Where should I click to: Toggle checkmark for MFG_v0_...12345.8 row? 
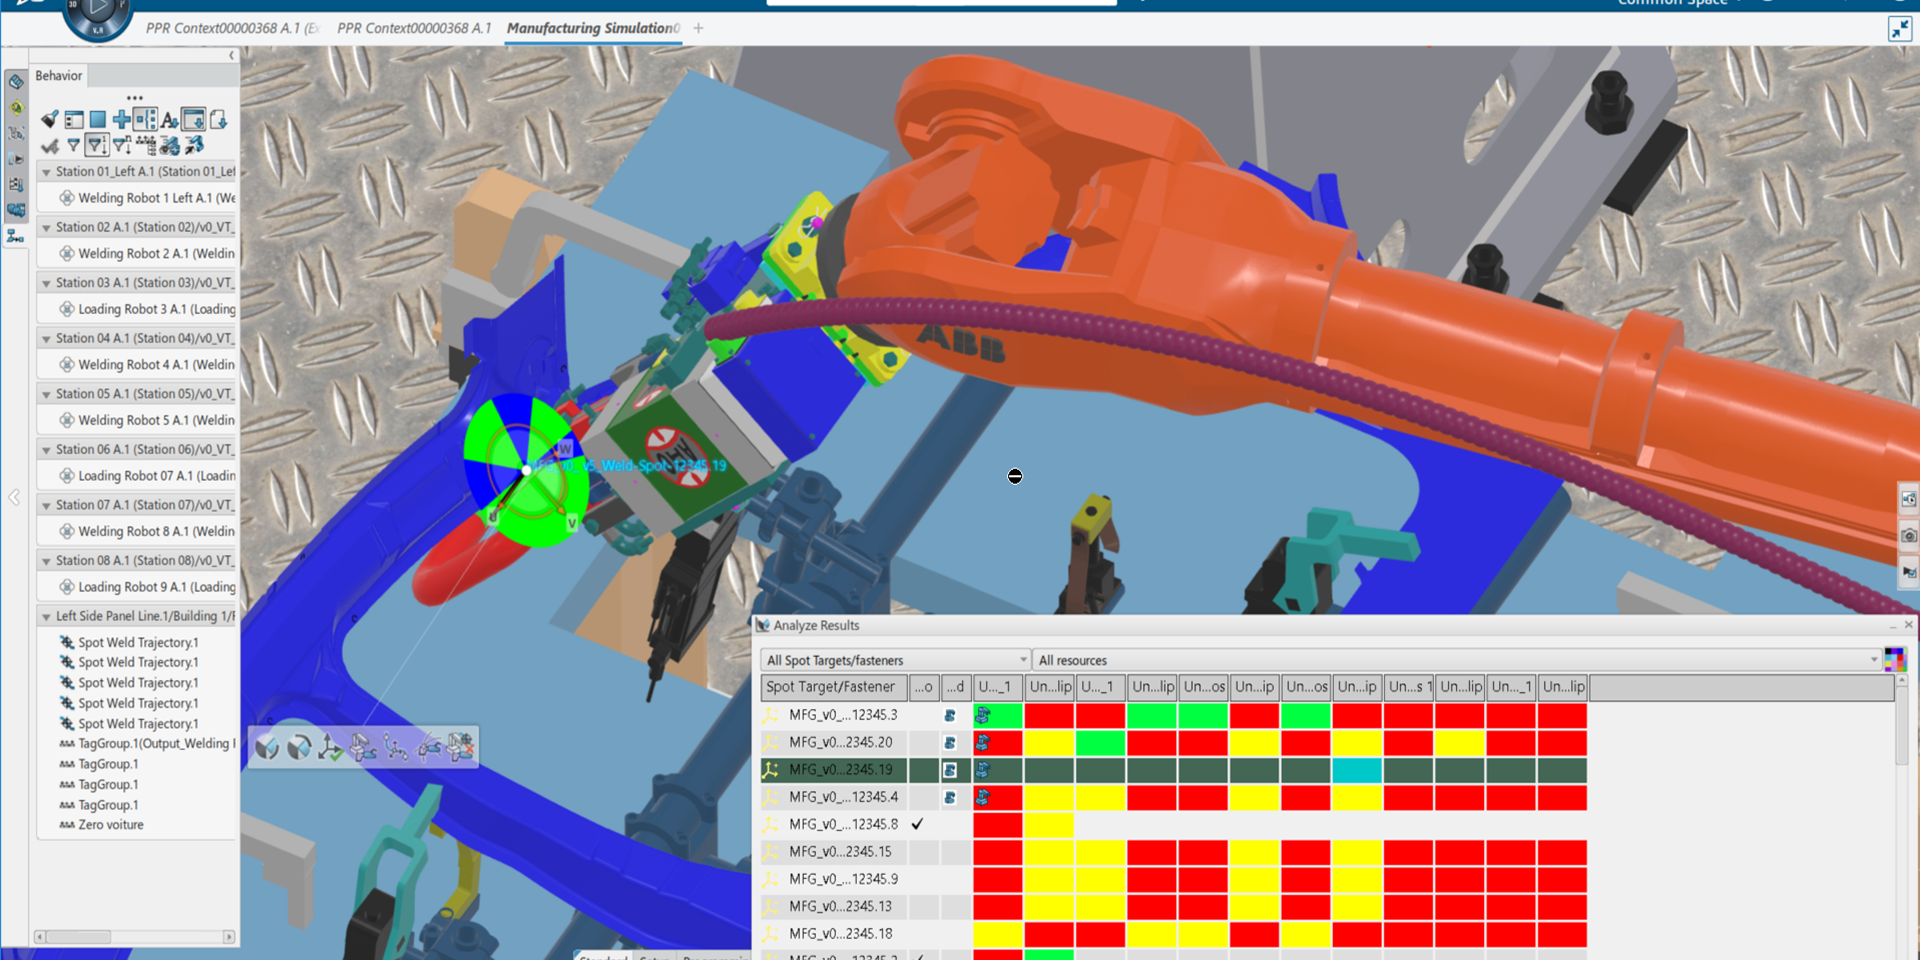[x=918, y=825]
